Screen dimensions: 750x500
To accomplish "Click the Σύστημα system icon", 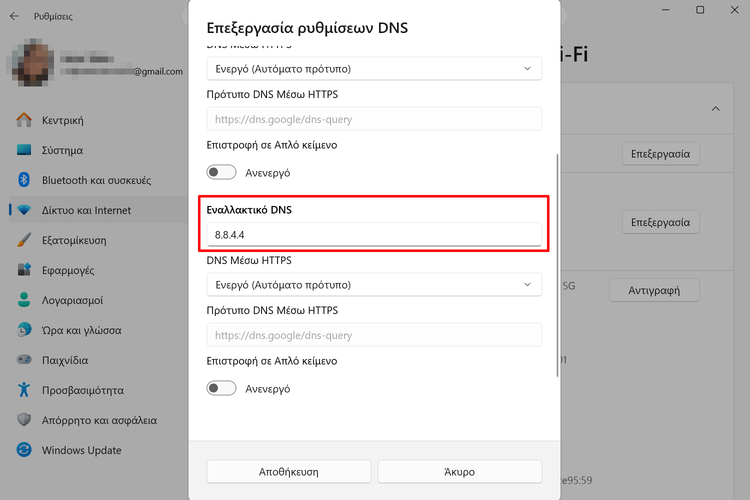I will click(25, 150).
